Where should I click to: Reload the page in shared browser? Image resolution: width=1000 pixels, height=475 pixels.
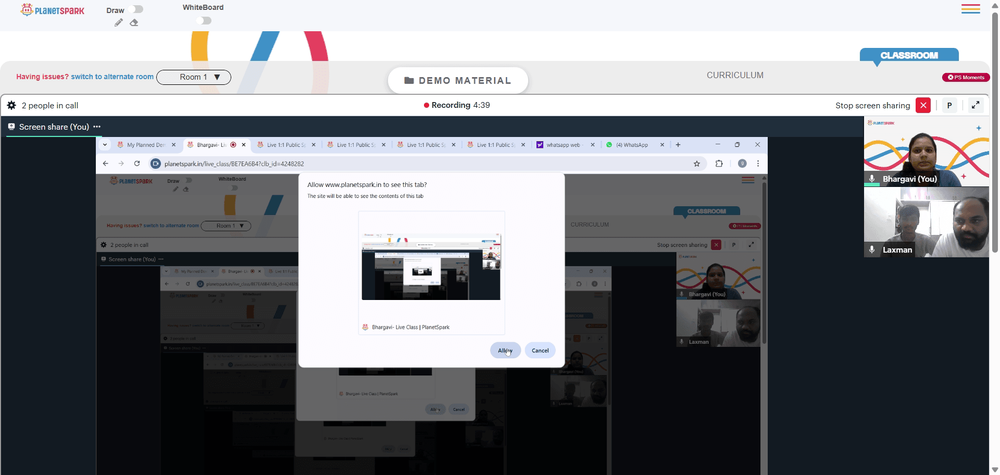tap(136, 164)
